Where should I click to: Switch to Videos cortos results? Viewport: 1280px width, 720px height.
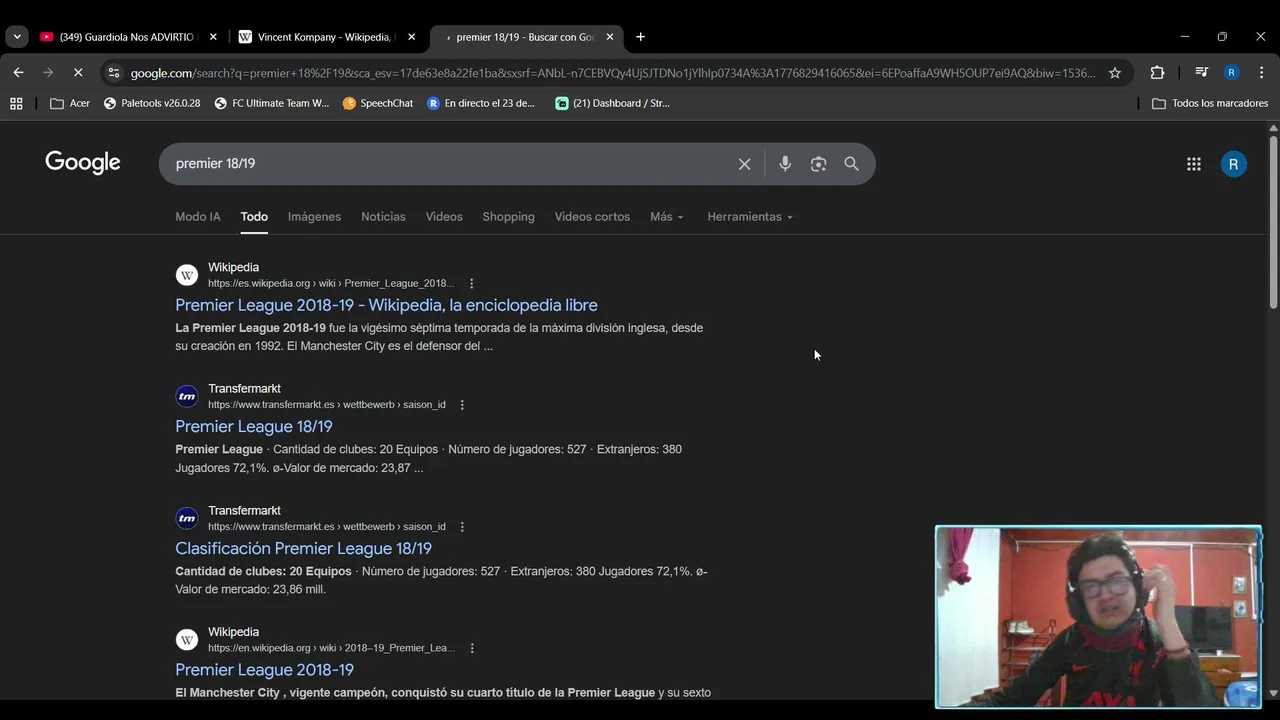click(x=592, y=217)
